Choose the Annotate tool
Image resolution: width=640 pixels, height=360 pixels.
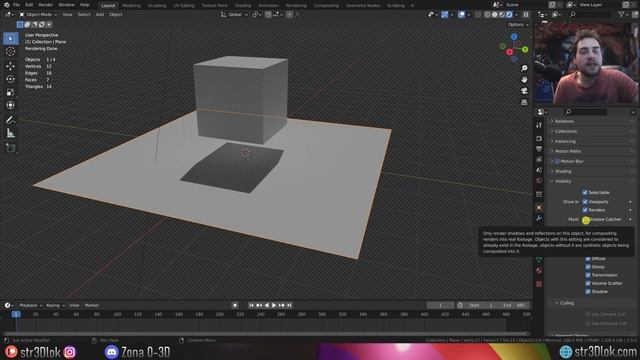(11, 120)
